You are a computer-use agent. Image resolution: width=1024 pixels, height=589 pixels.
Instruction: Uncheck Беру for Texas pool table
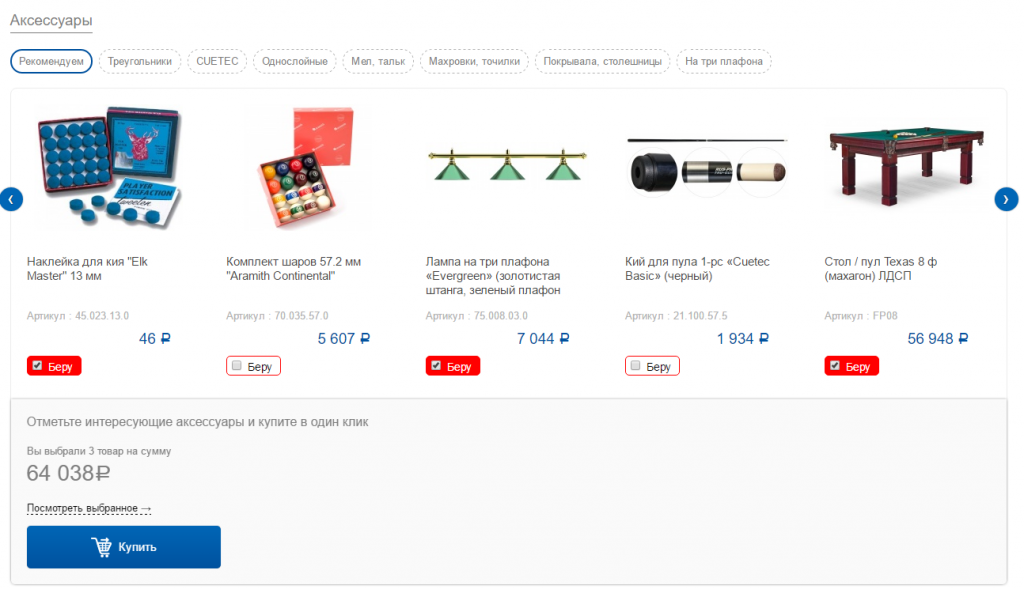(x=852, y=366)
